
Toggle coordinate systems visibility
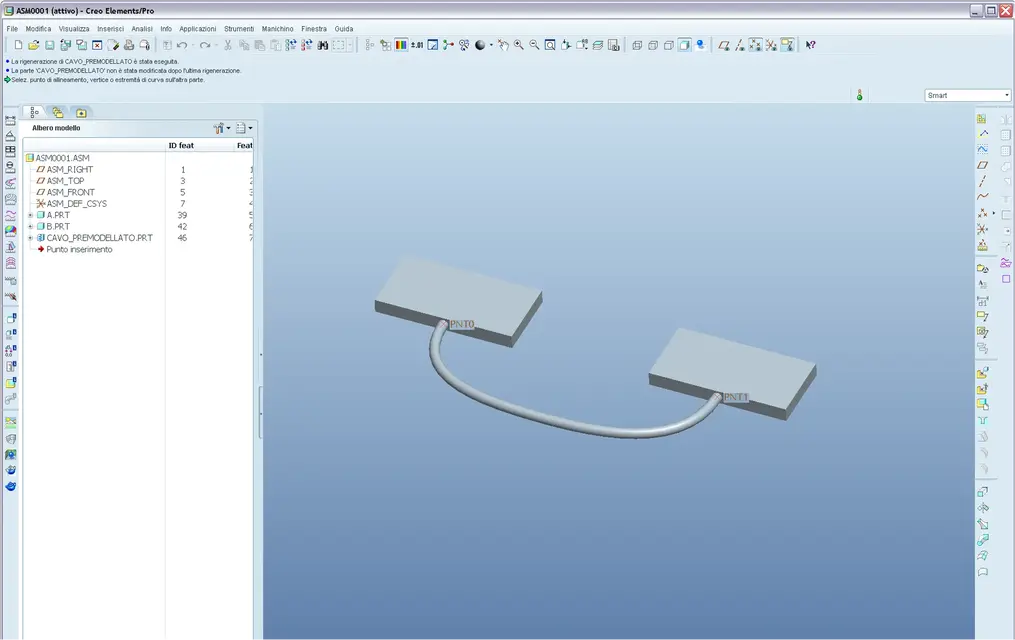tap(771, 45)
